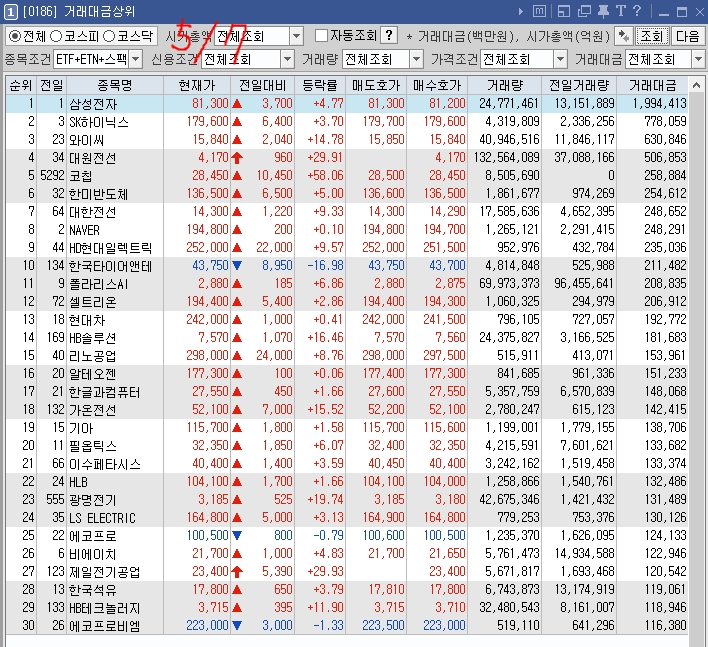The width and height of the screenshot is (708, 647).
Task: Select the 한글과컴퓨터 stock name
Action: 104,392
